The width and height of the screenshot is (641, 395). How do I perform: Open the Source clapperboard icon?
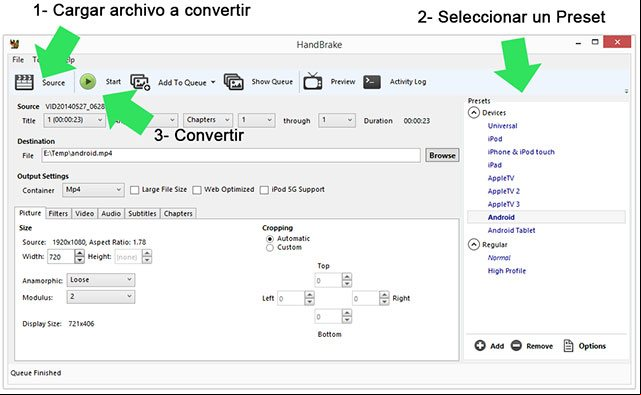[24, 82]
